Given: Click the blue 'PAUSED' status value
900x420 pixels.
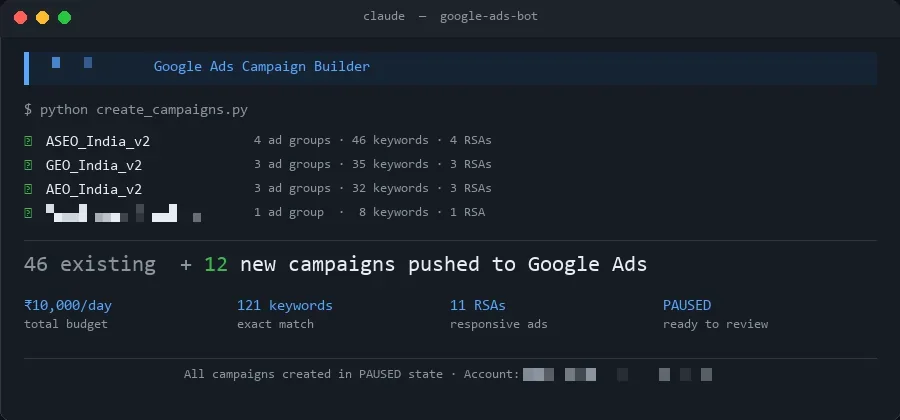Looking at the screenshot, I should coord(686,305).
